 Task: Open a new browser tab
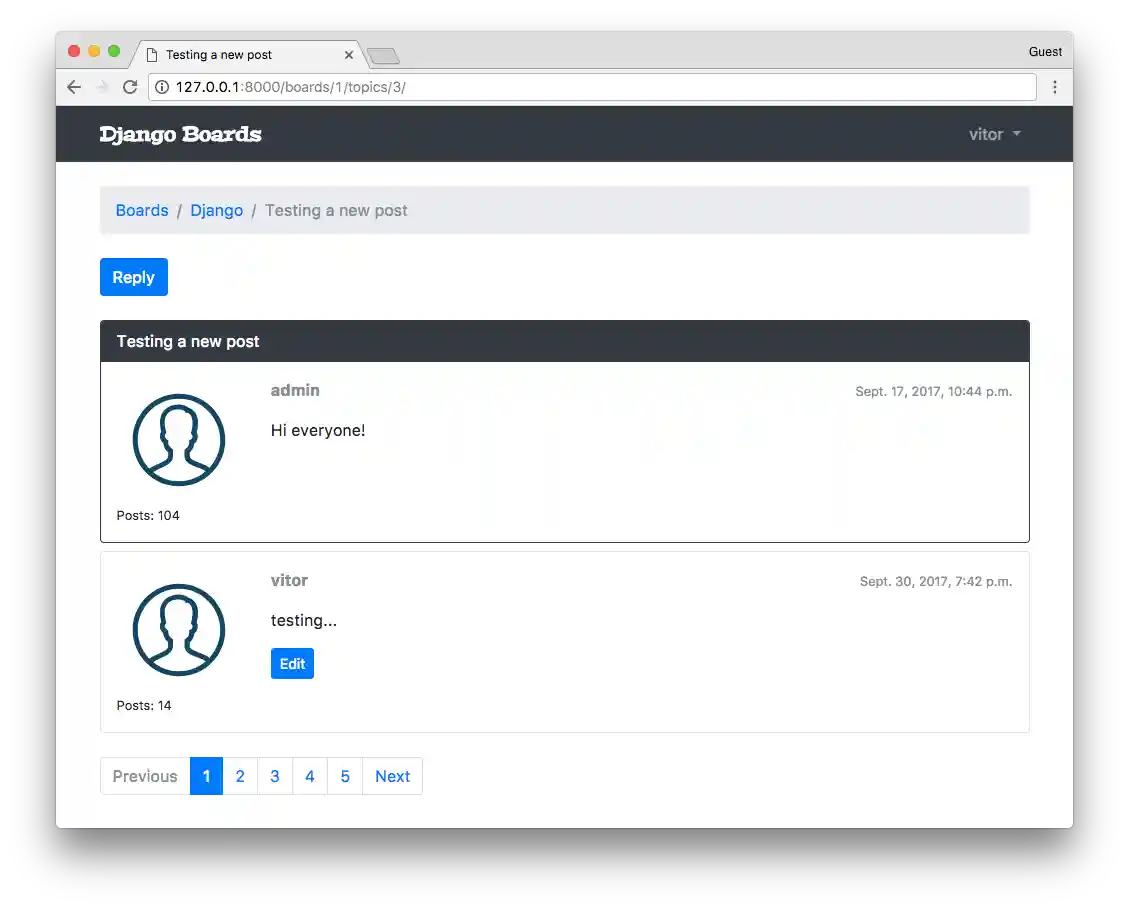[x=384, y=55]
